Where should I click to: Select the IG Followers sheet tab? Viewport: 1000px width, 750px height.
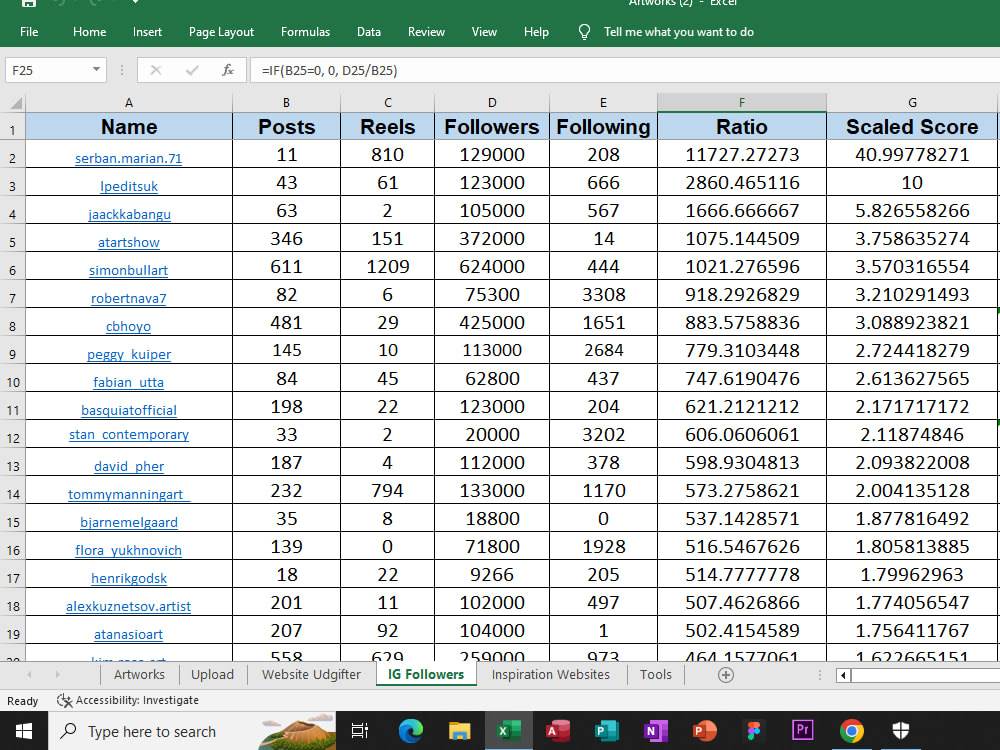click(426, 675)
